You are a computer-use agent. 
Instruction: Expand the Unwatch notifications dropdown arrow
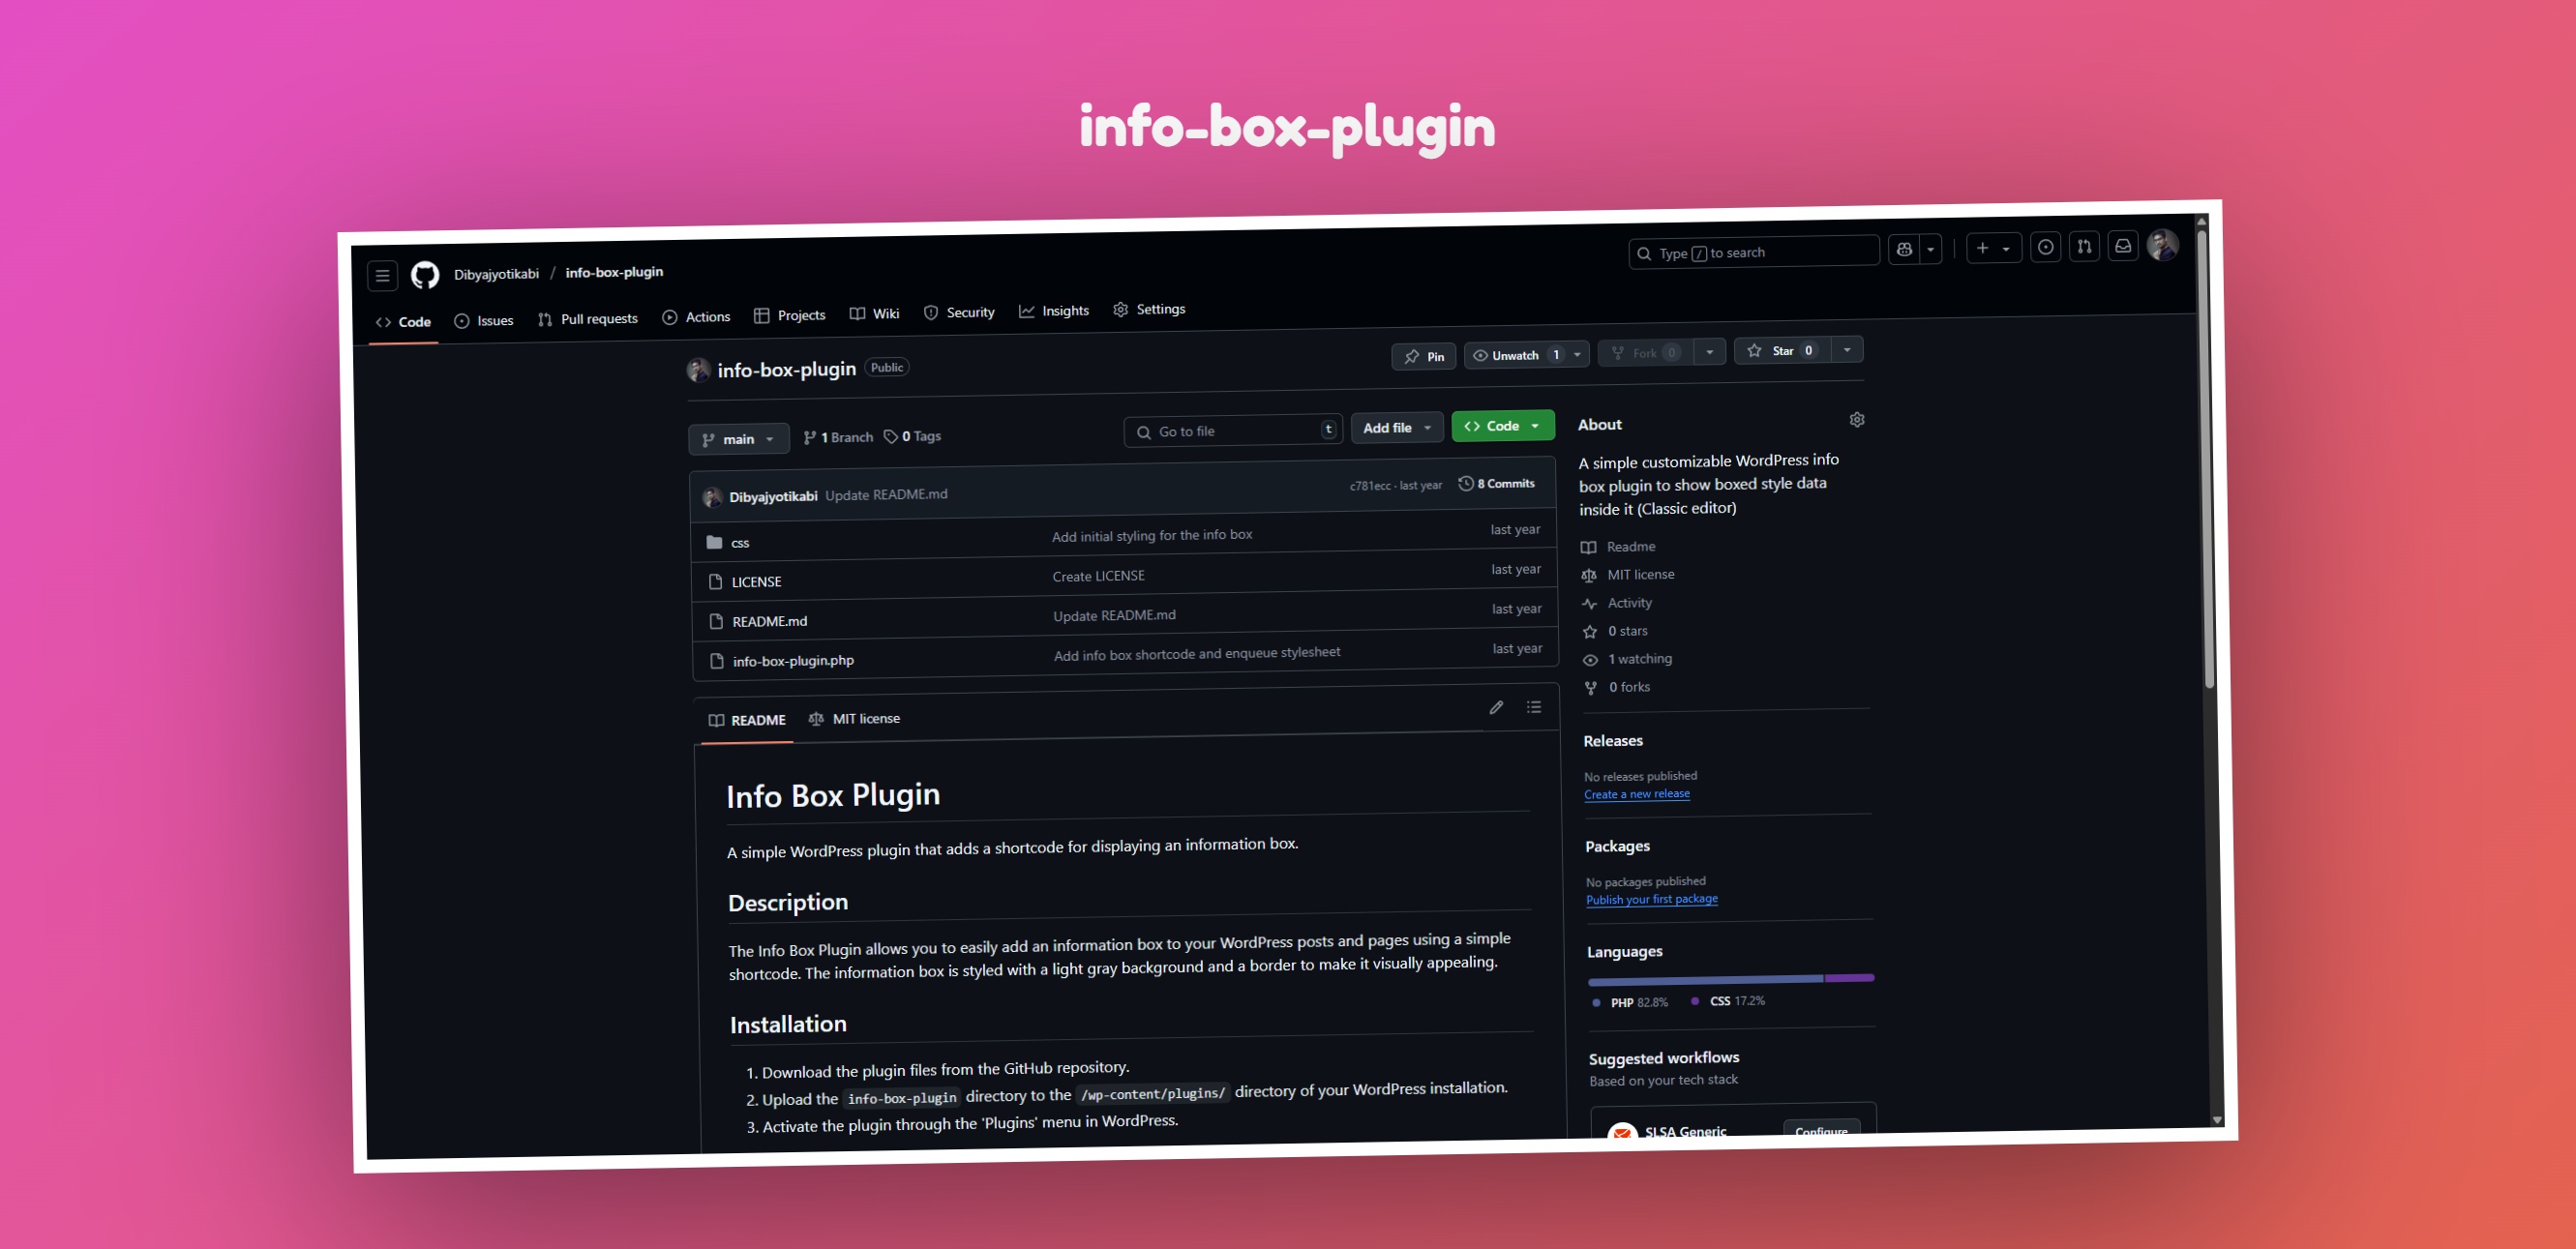pyautogui.click(x=1577, y=354)
